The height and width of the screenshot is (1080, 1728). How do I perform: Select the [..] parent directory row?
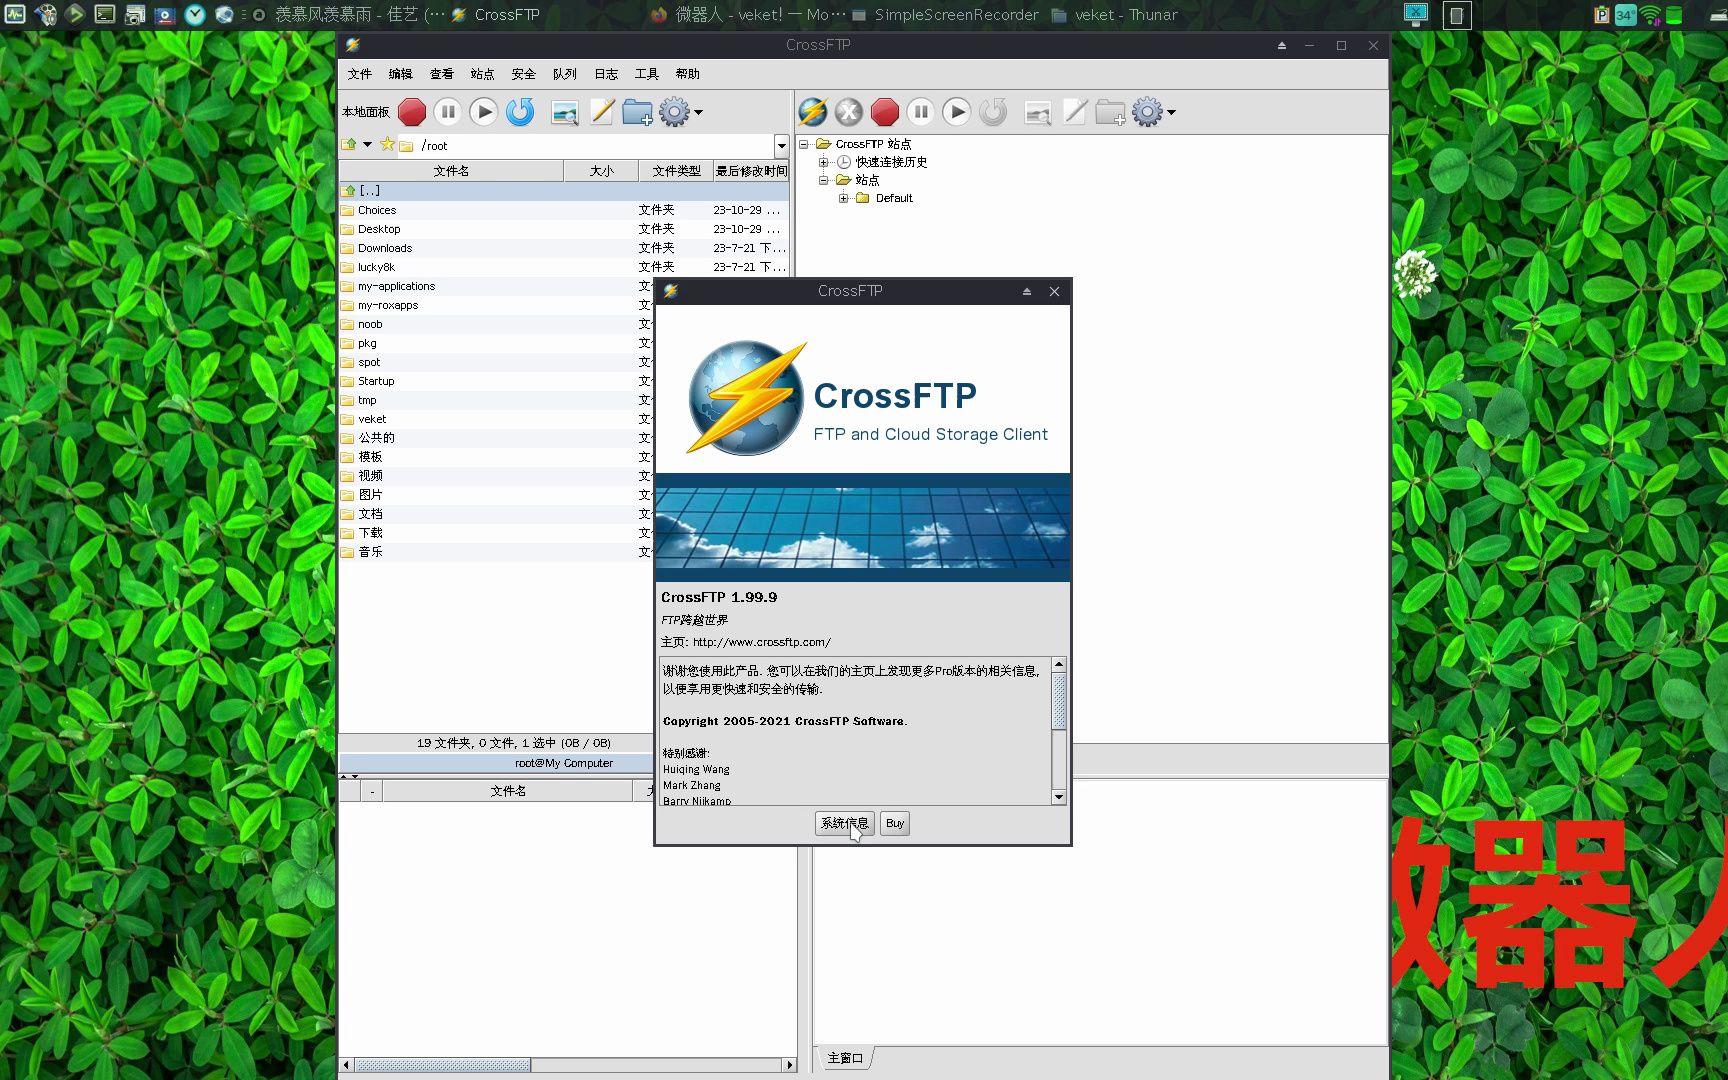coord(564,191)
